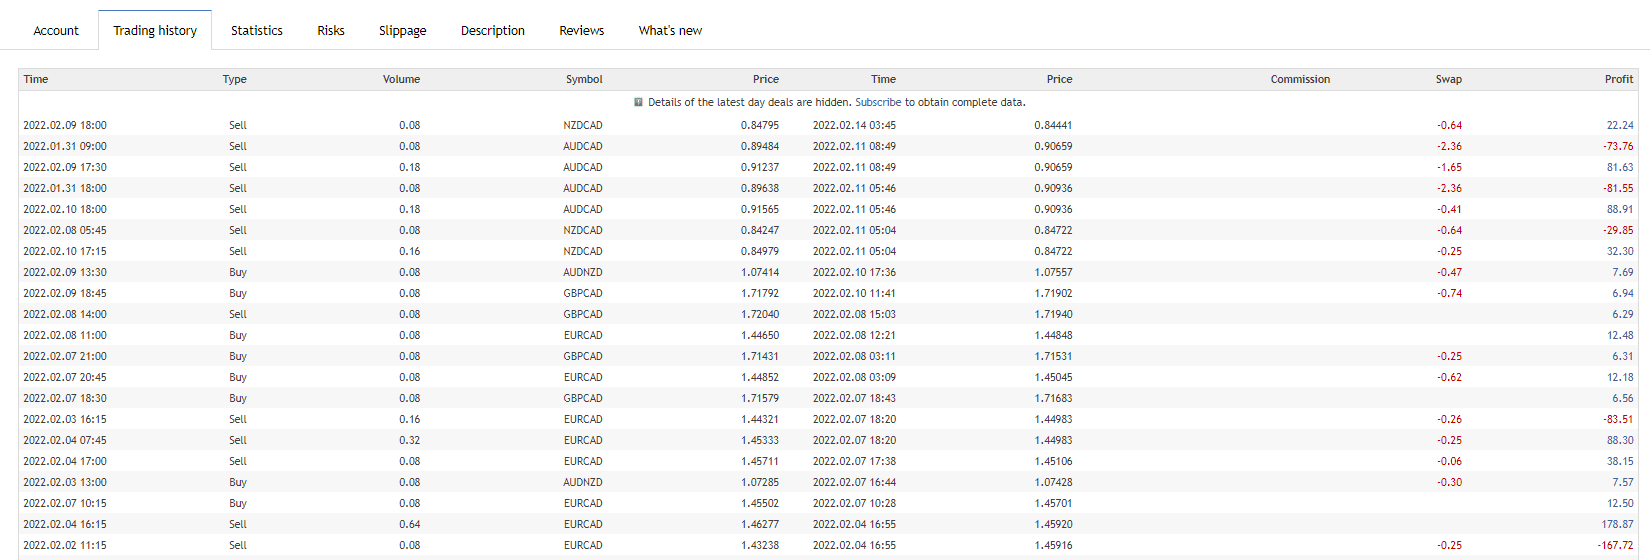Select the loss value -81.55
Screen dimensions: 1650x560
click(1618, 188)
